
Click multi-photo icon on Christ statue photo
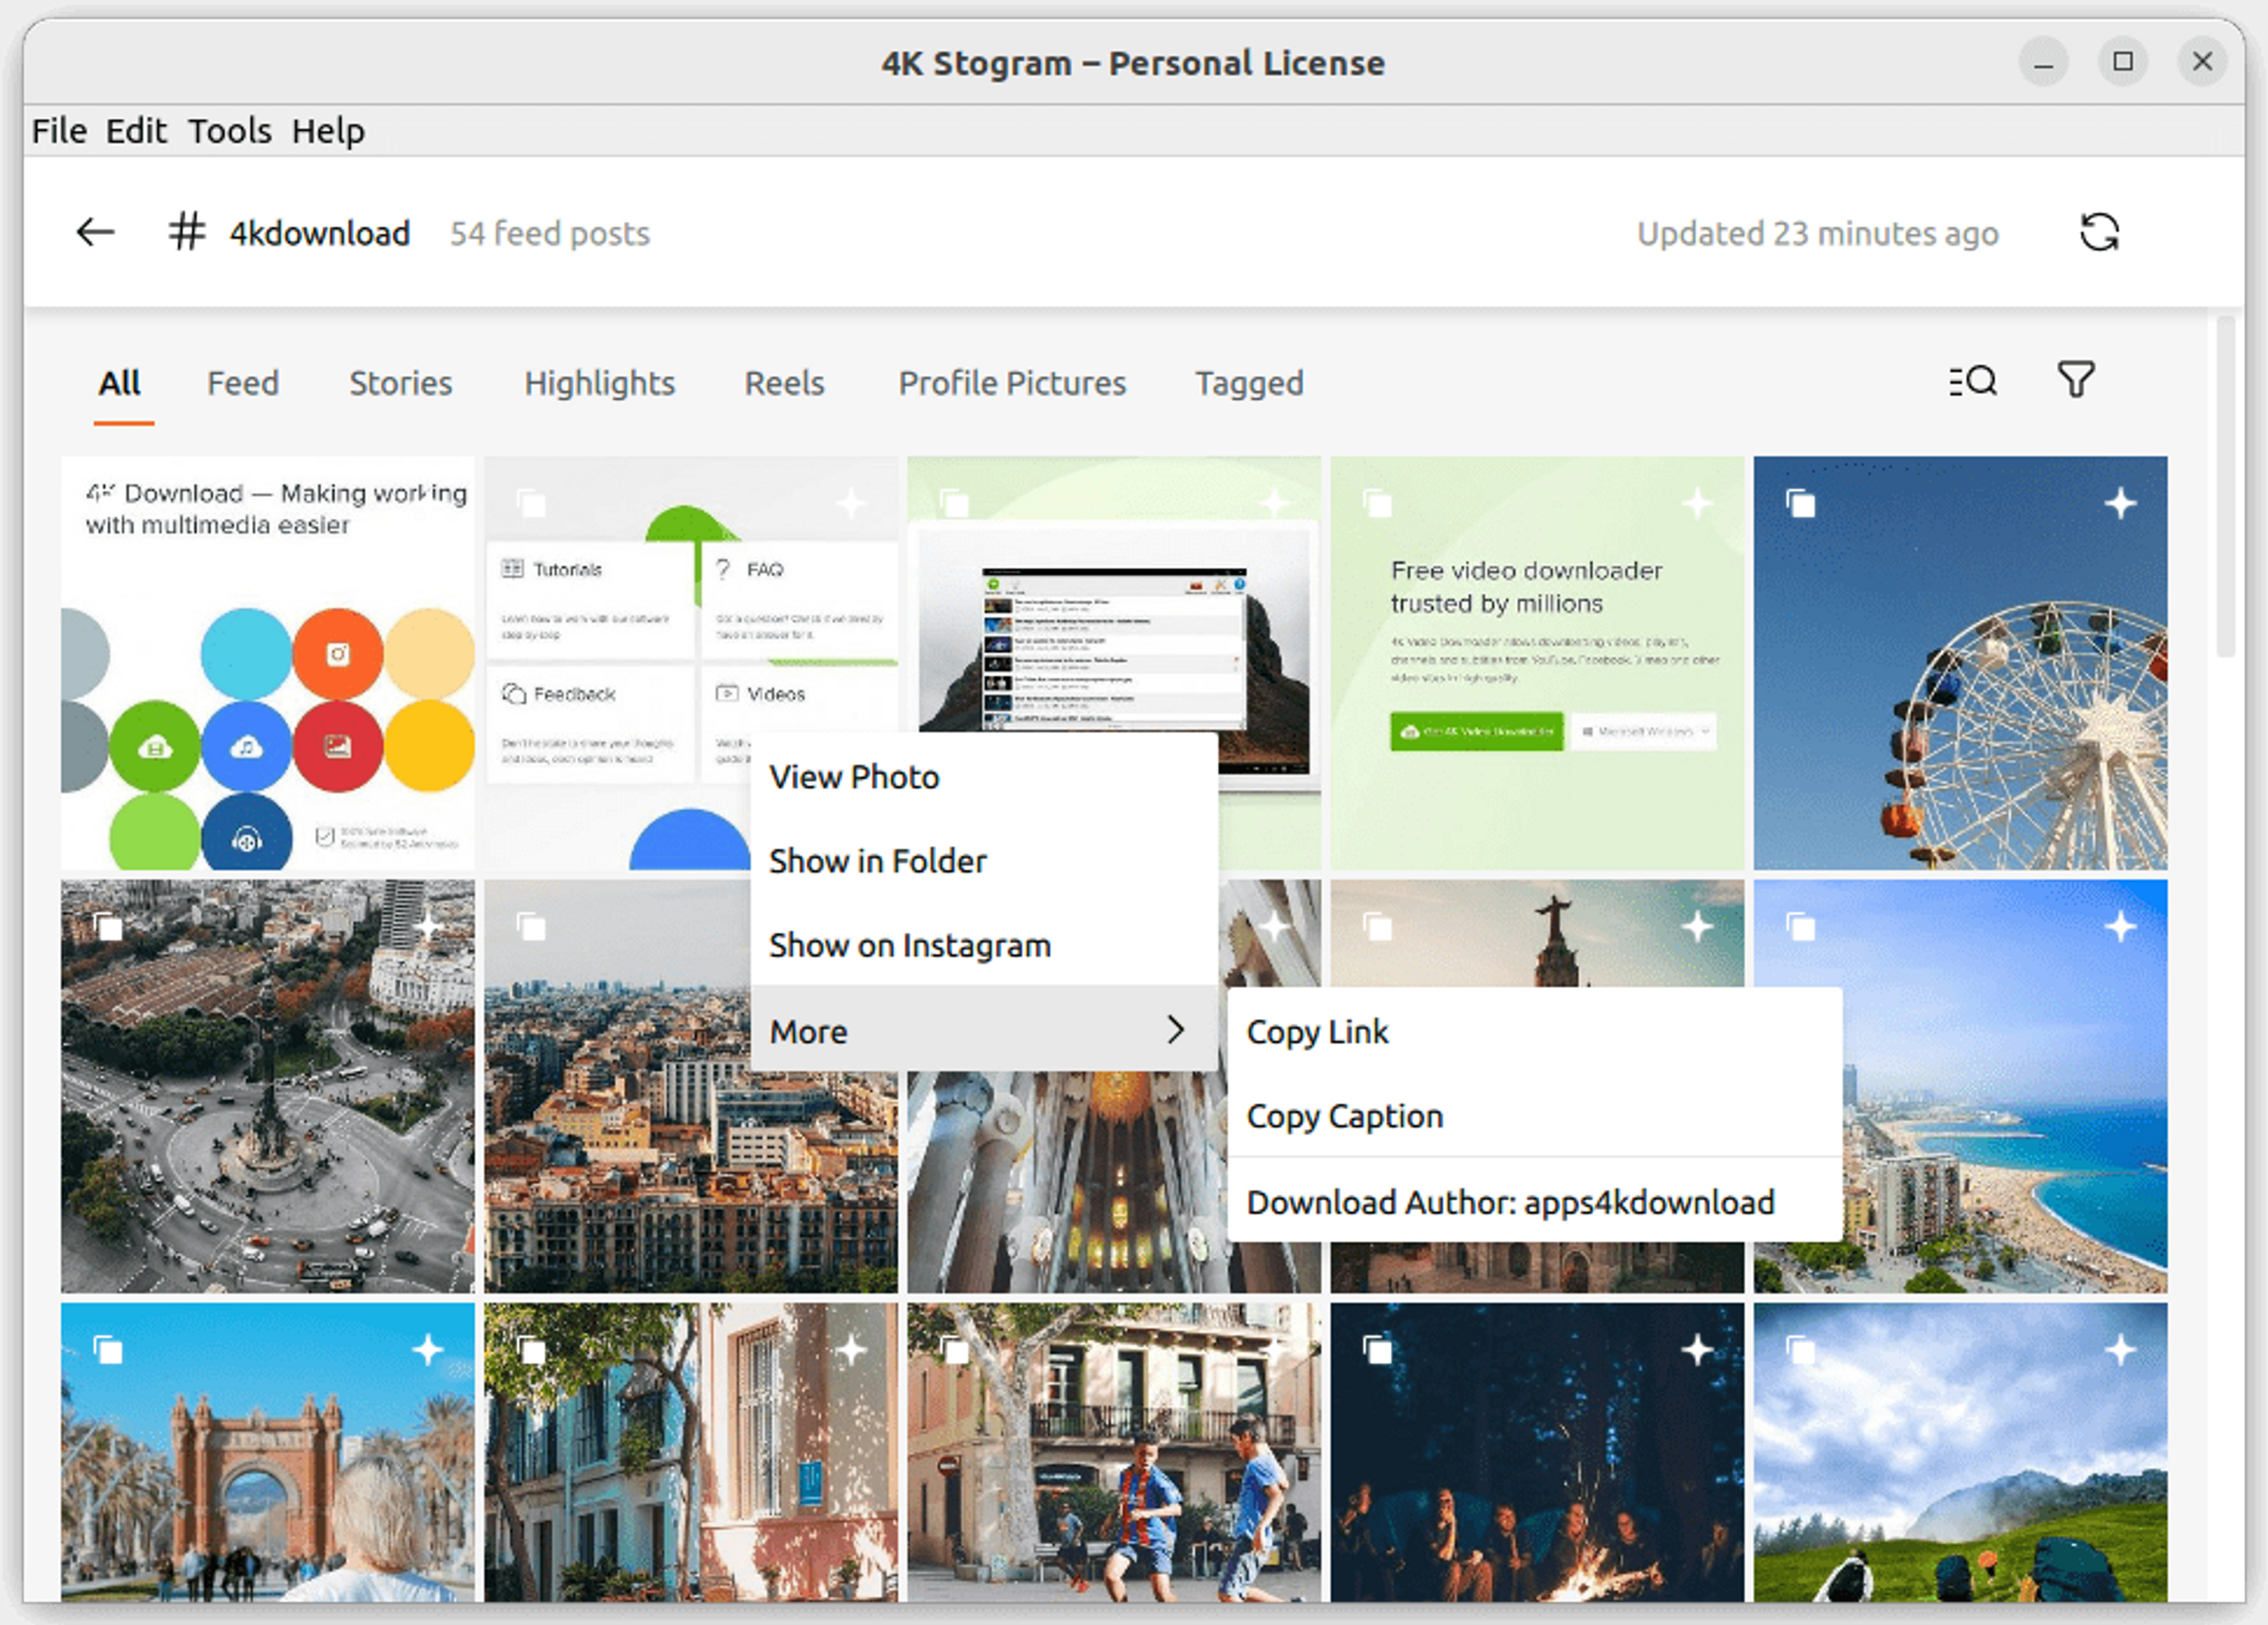pos(1378,927)
